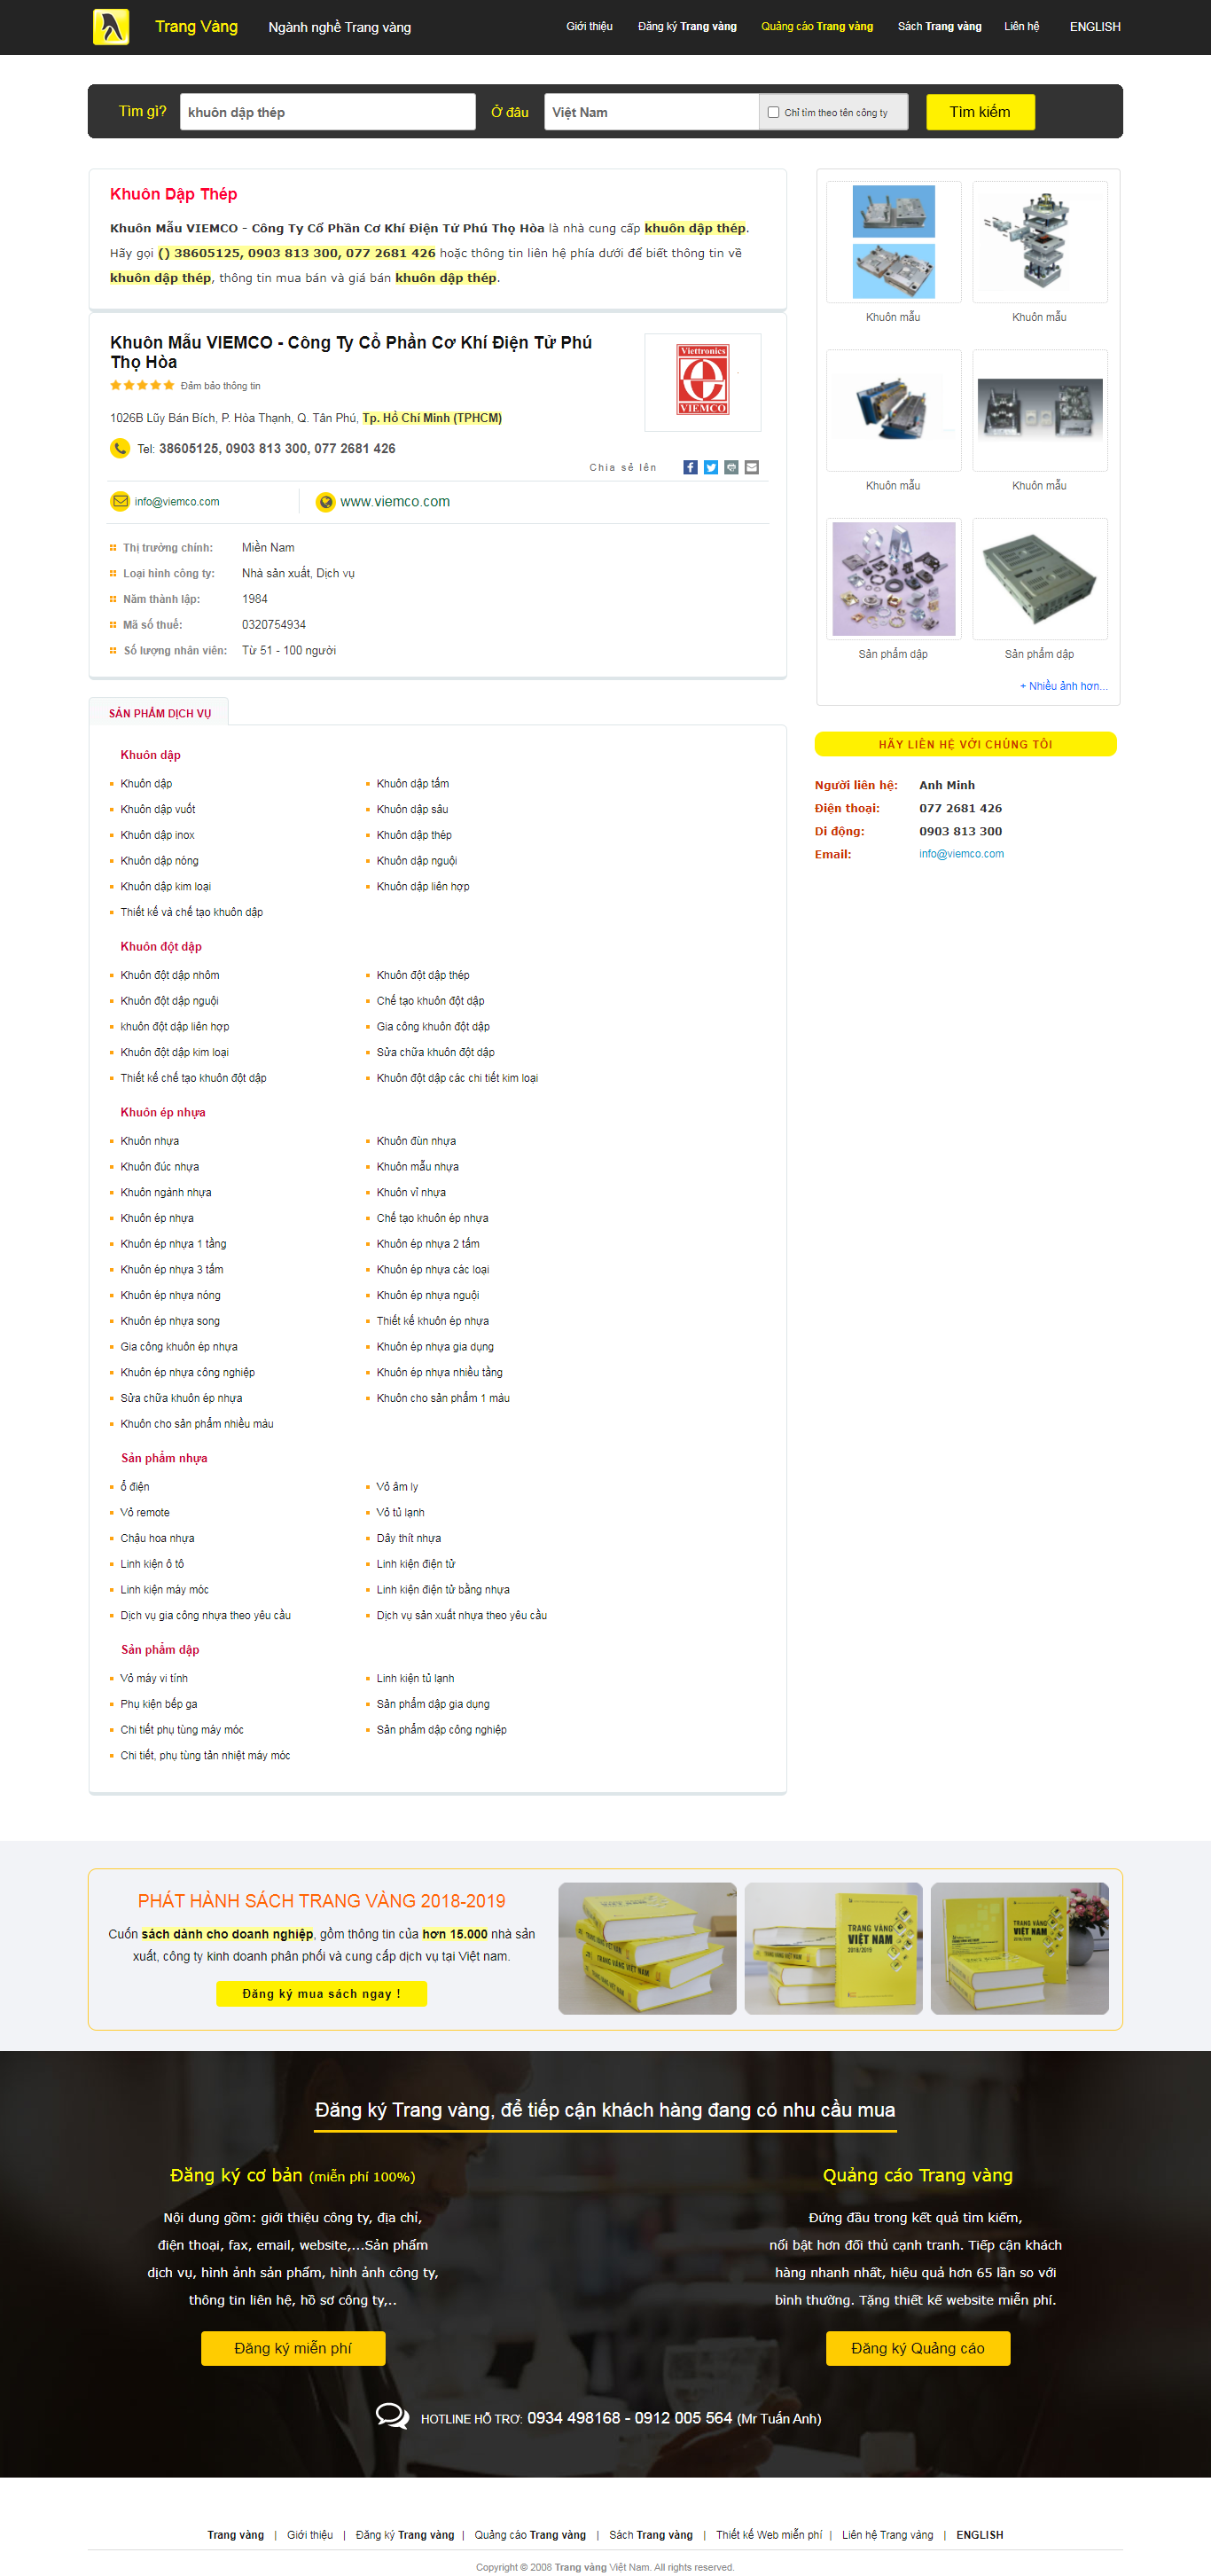
Task: Select the 'SẢN PHẨM DỊCH VỤ' tab
Action: (160, 713)
